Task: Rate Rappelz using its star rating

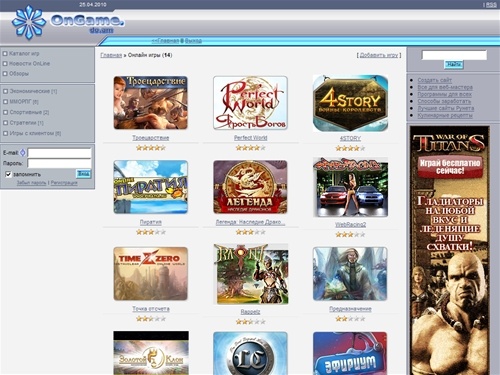Action: point(250,322)
